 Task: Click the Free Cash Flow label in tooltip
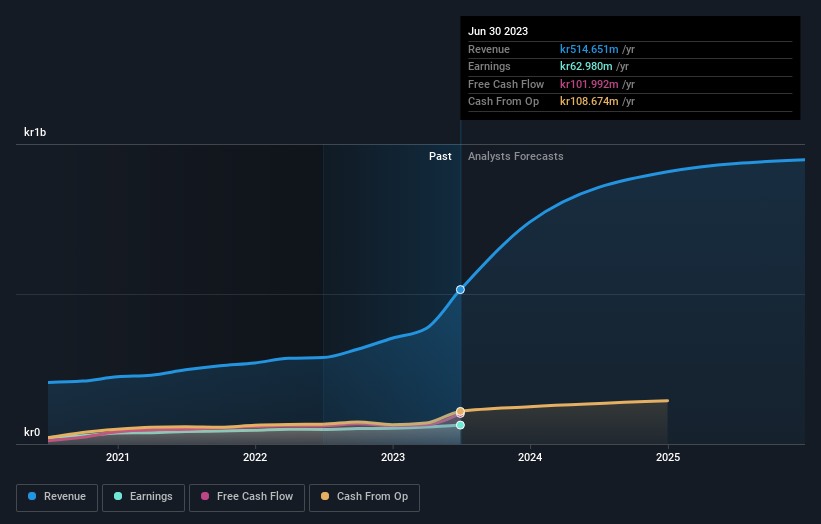[506, 84]
